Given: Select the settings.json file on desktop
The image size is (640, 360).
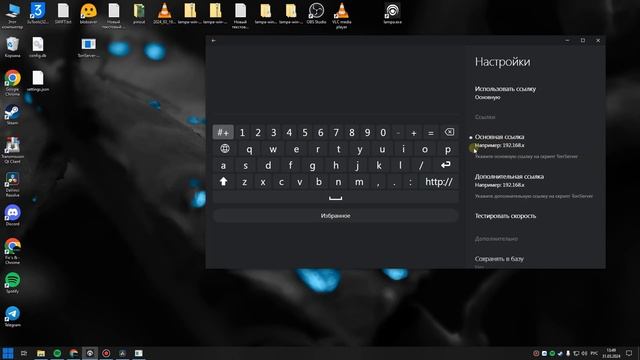Looking at the screenshot, I should (x=38, y=81).
